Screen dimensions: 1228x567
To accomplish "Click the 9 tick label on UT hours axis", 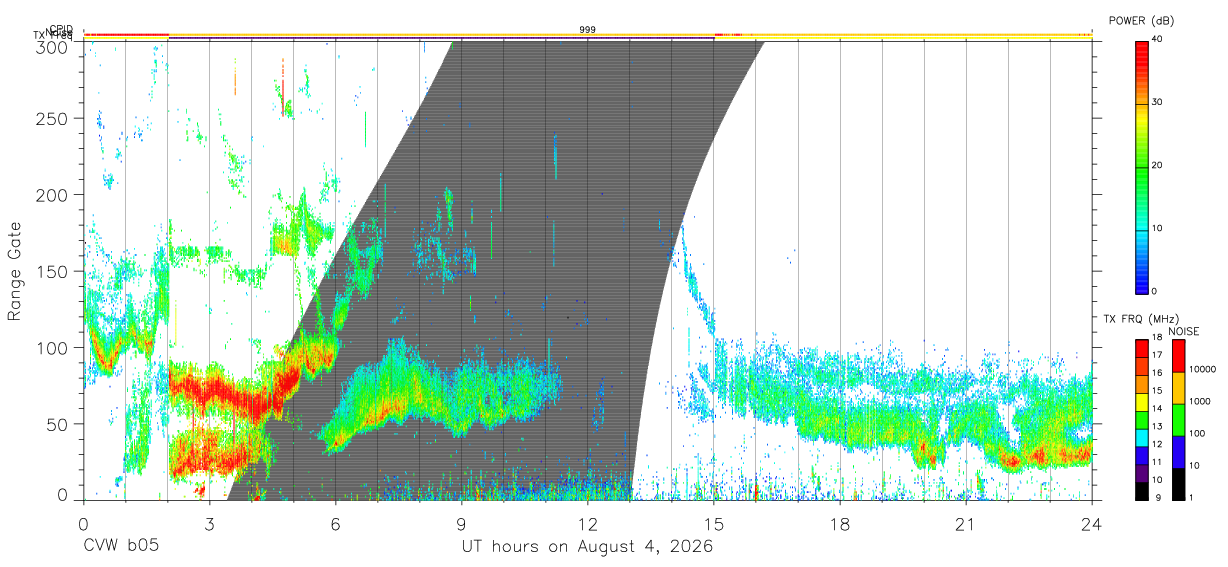I will coord(461,524).
